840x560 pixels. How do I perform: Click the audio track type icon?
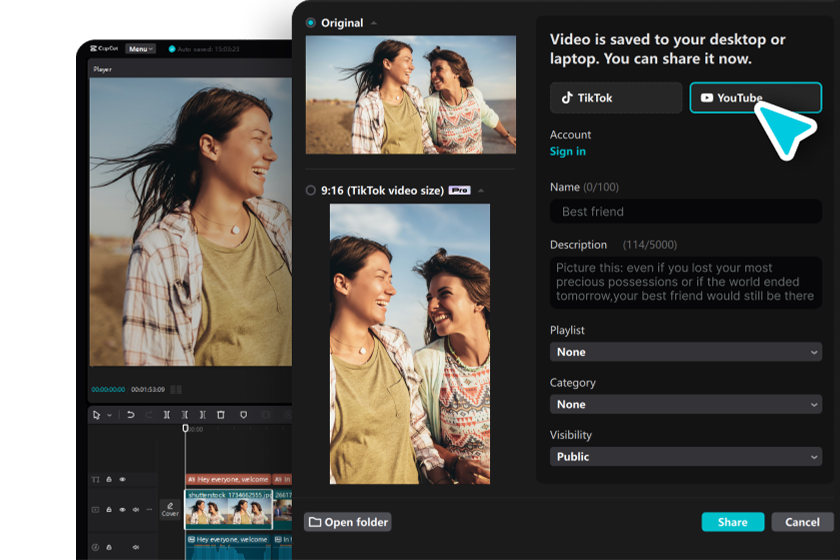95,547
